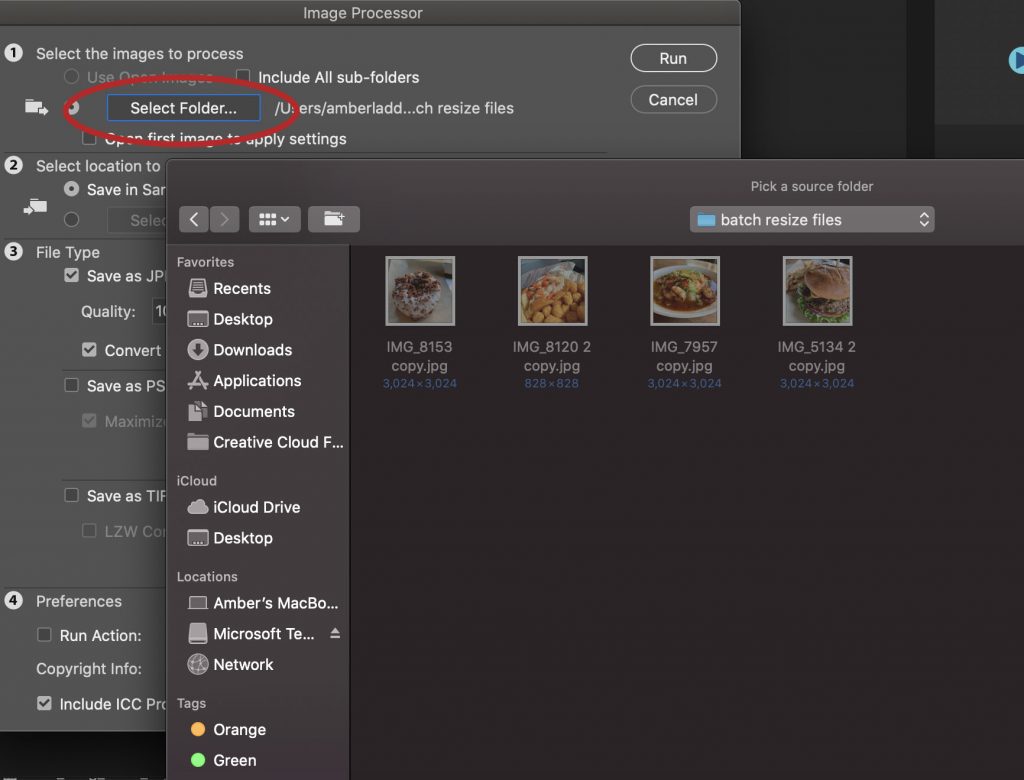
Task: Navigate back using the back arrow
Action: pyautogui.click(x=193, y=219)
